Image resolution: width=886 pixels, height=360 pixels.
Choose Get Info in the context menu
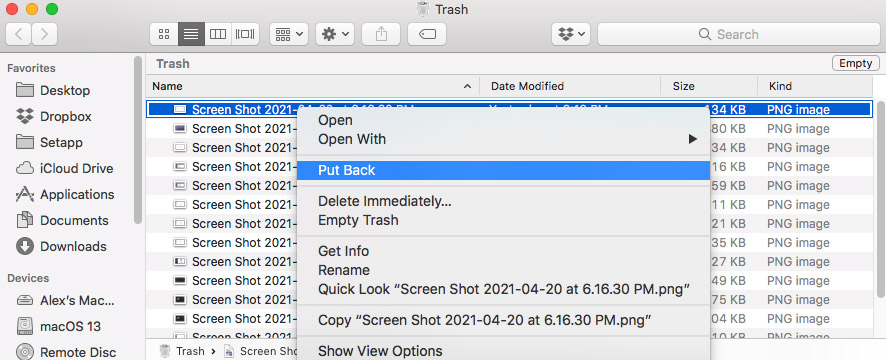click(503, 251)
